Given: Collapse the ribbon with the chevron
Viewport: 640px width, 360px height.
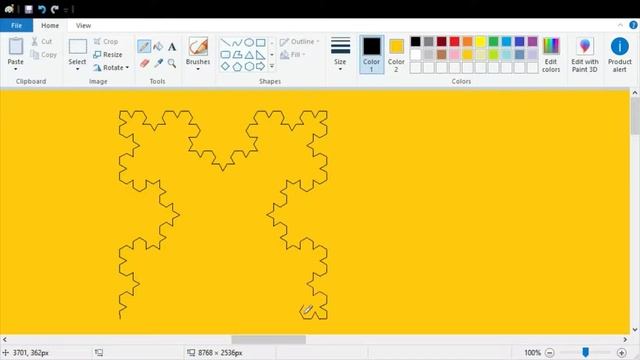Looking at the screenshot, I should [620, 25].
